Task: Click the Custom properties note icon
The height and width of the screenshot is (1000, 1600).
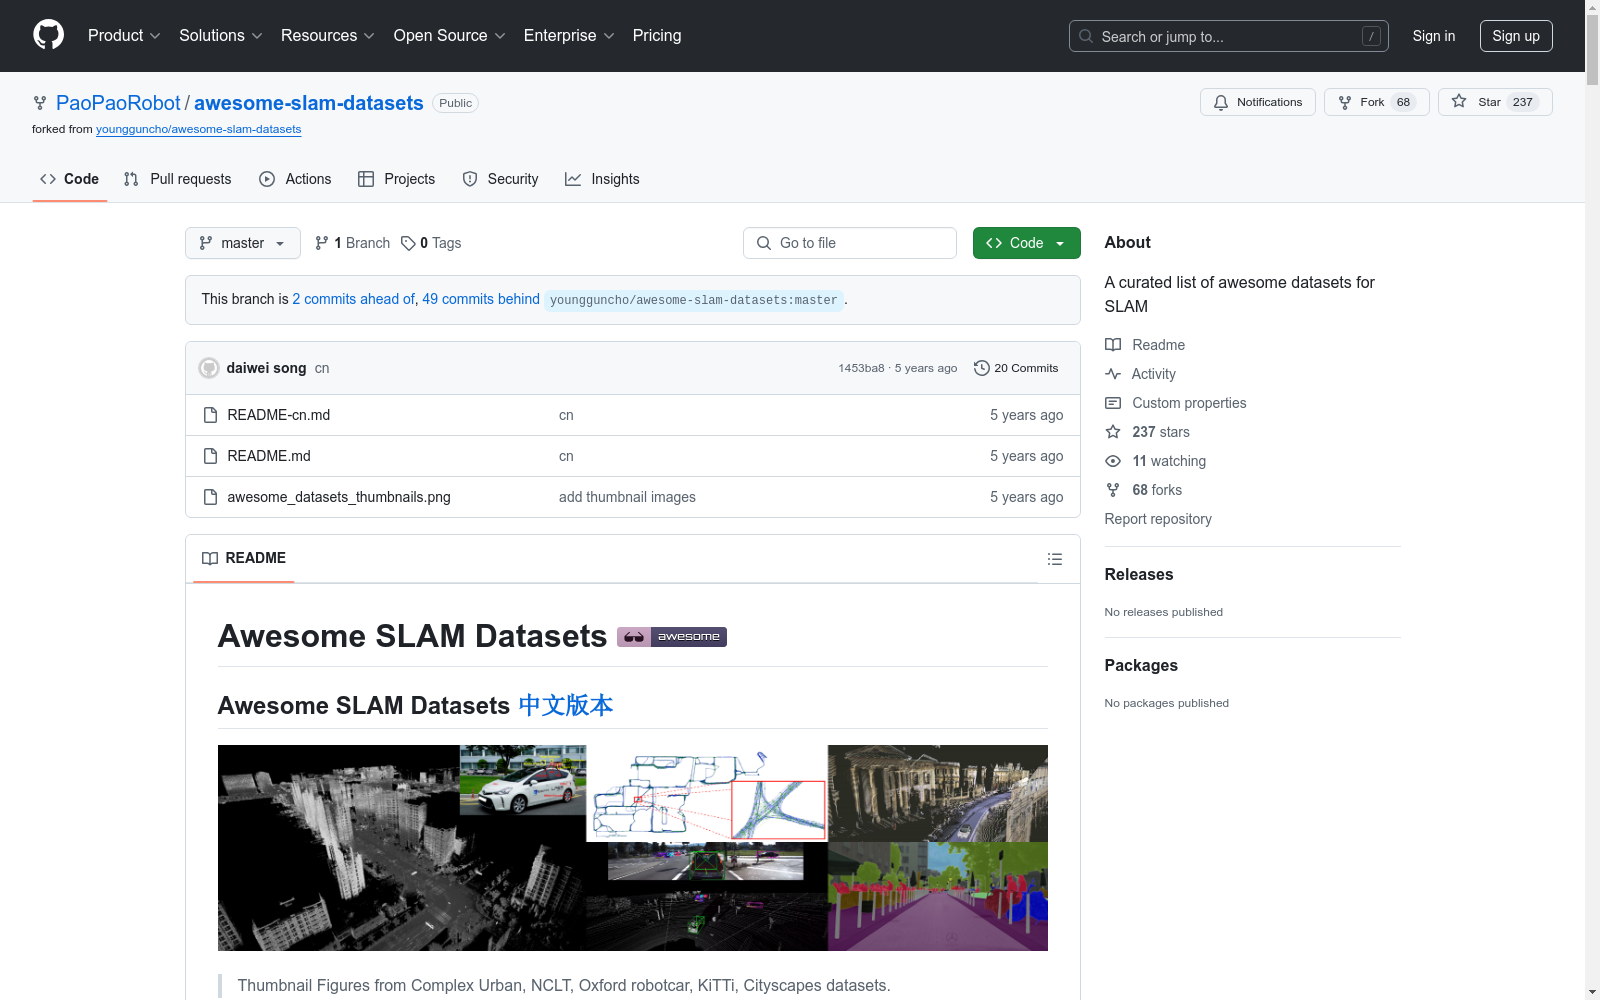Action: [x=1113, y=403]
